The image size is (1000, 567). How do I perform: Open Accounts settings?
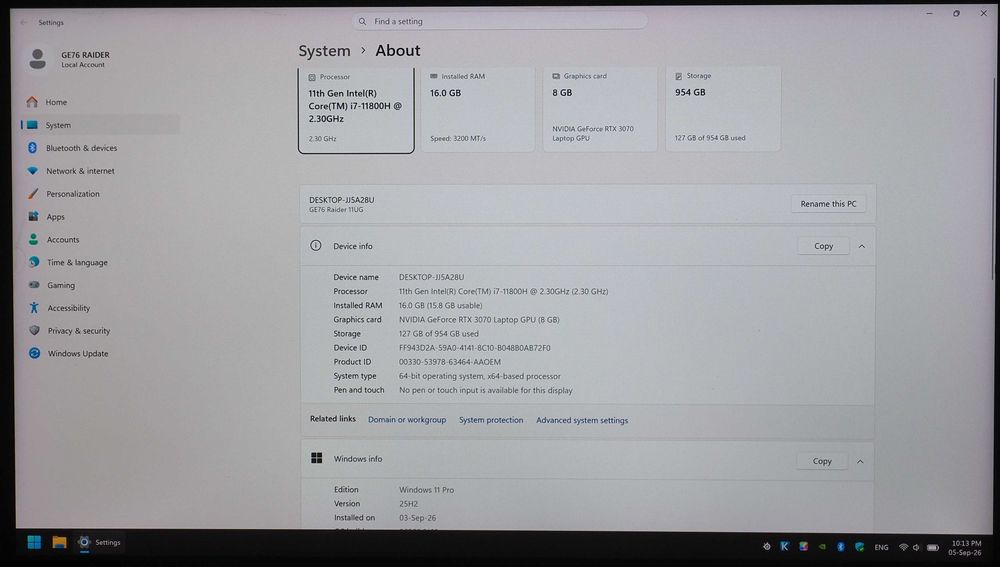[101, 240]
